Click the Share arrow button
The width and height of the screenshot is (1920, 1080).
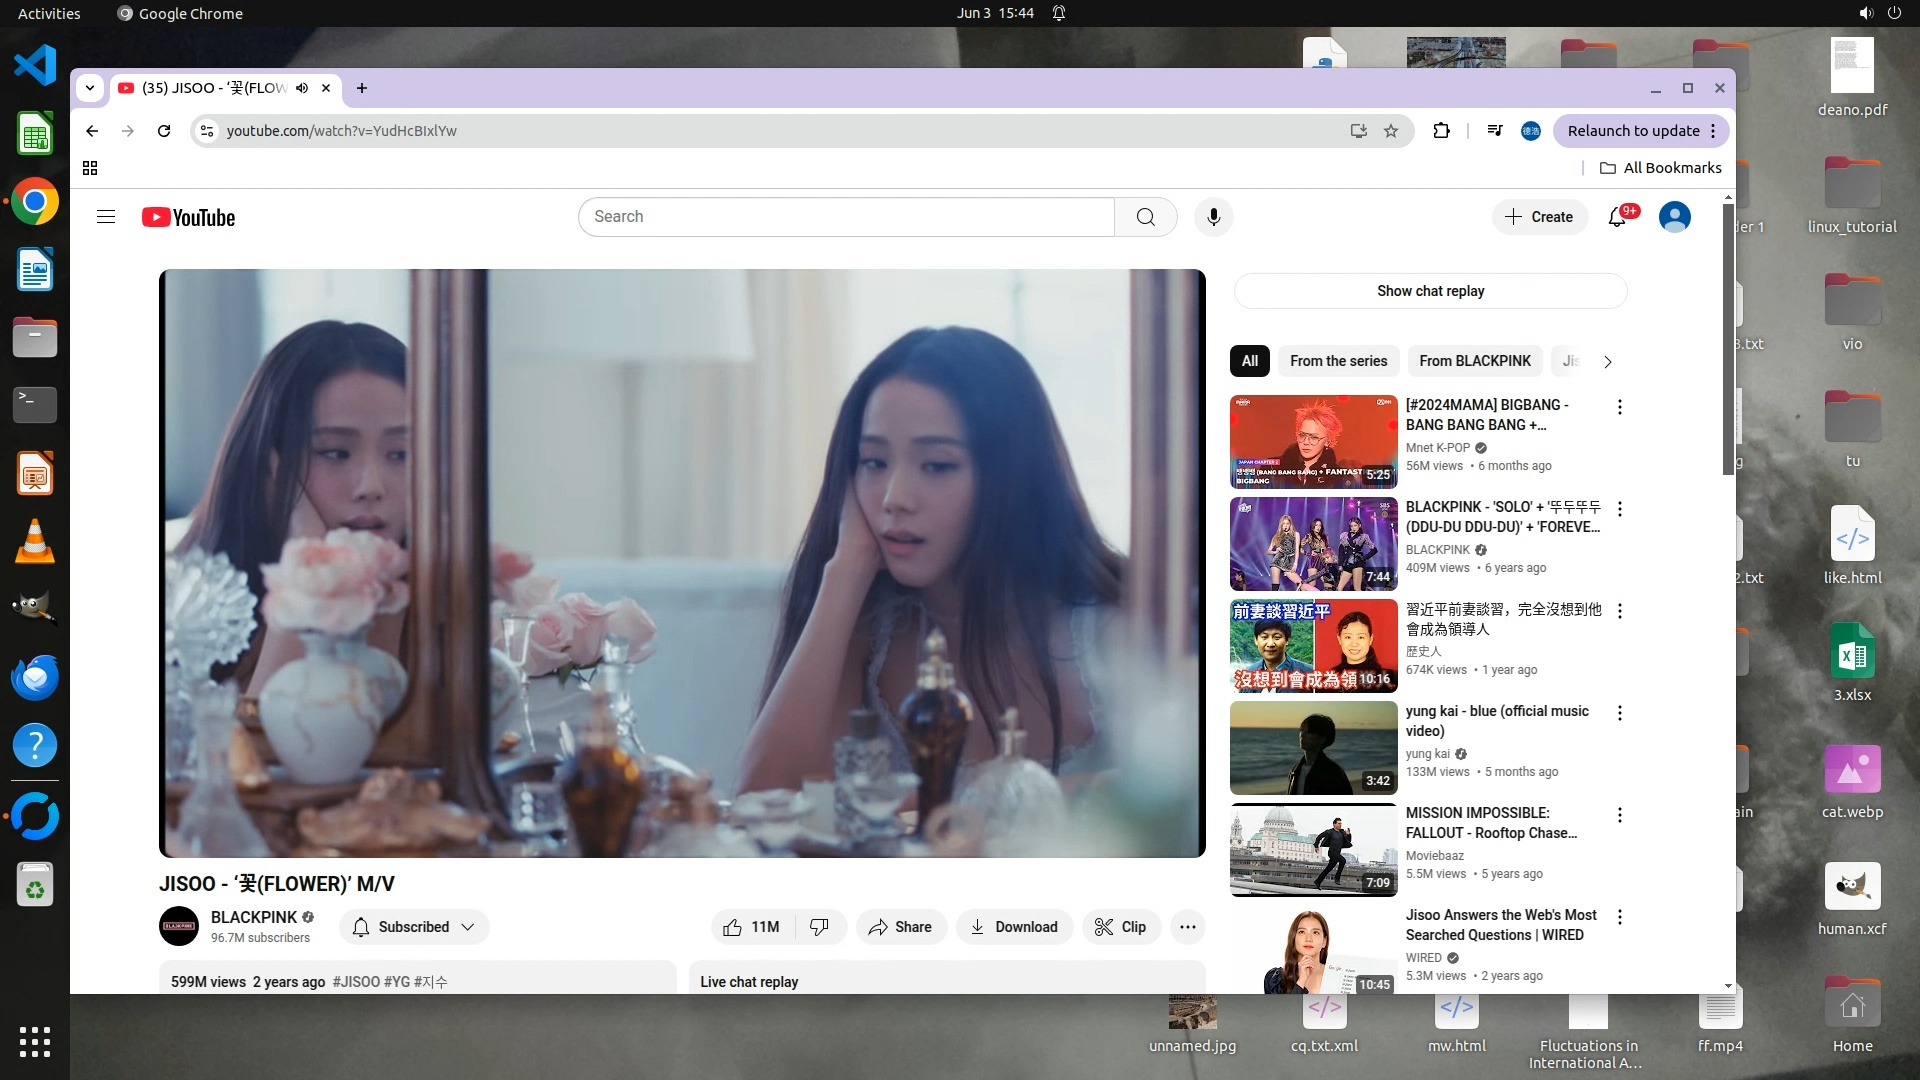(900, 927)
